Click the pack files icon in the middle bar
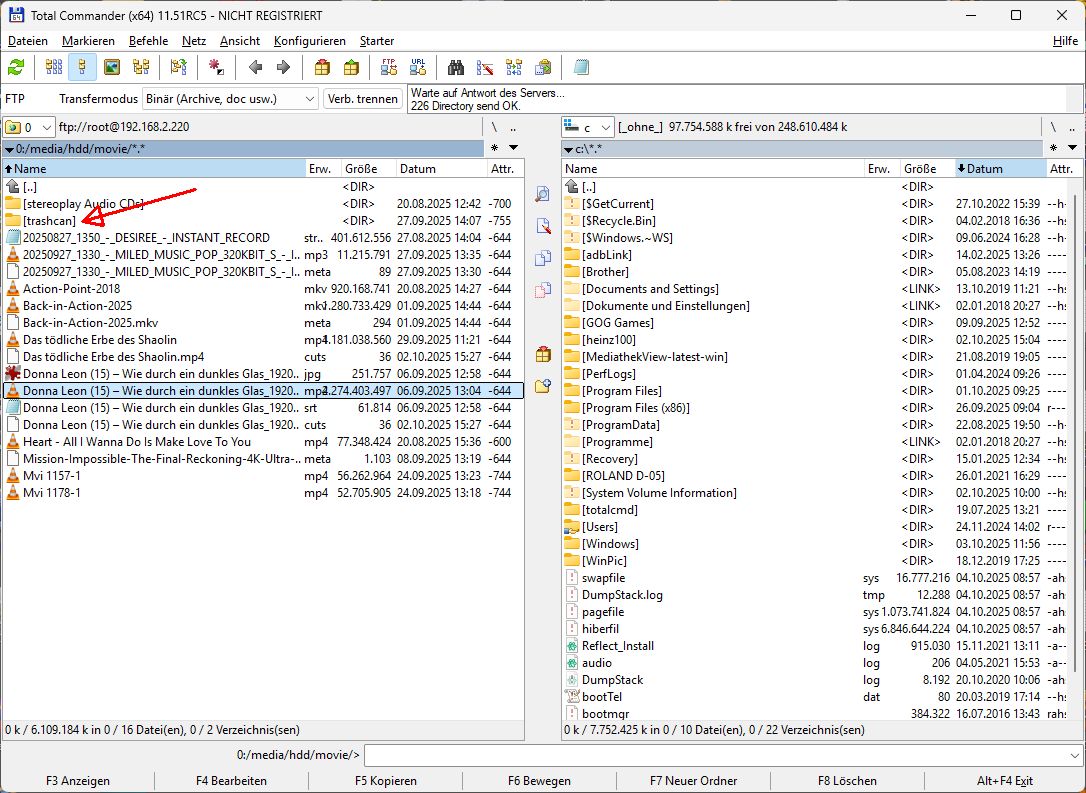The image size is (1086, 793). click(x=543, y=354)
